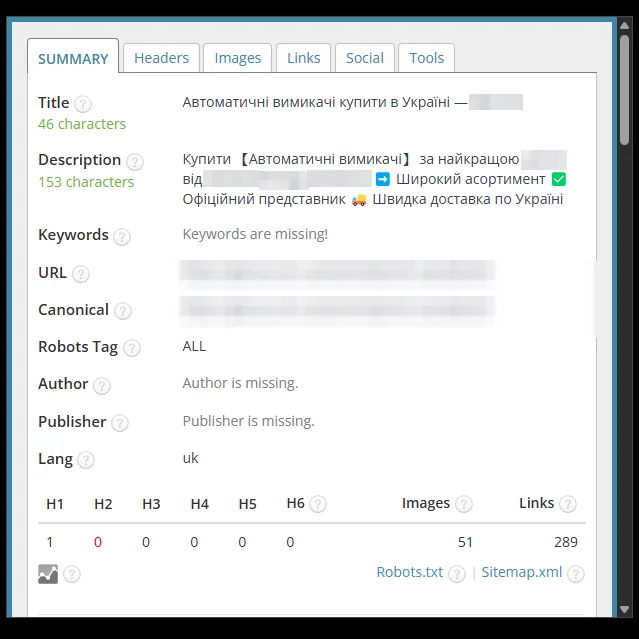The height and width of the screenshot is (639, 639).
Task: Click the '153 characters' description count
Action: 86,182
